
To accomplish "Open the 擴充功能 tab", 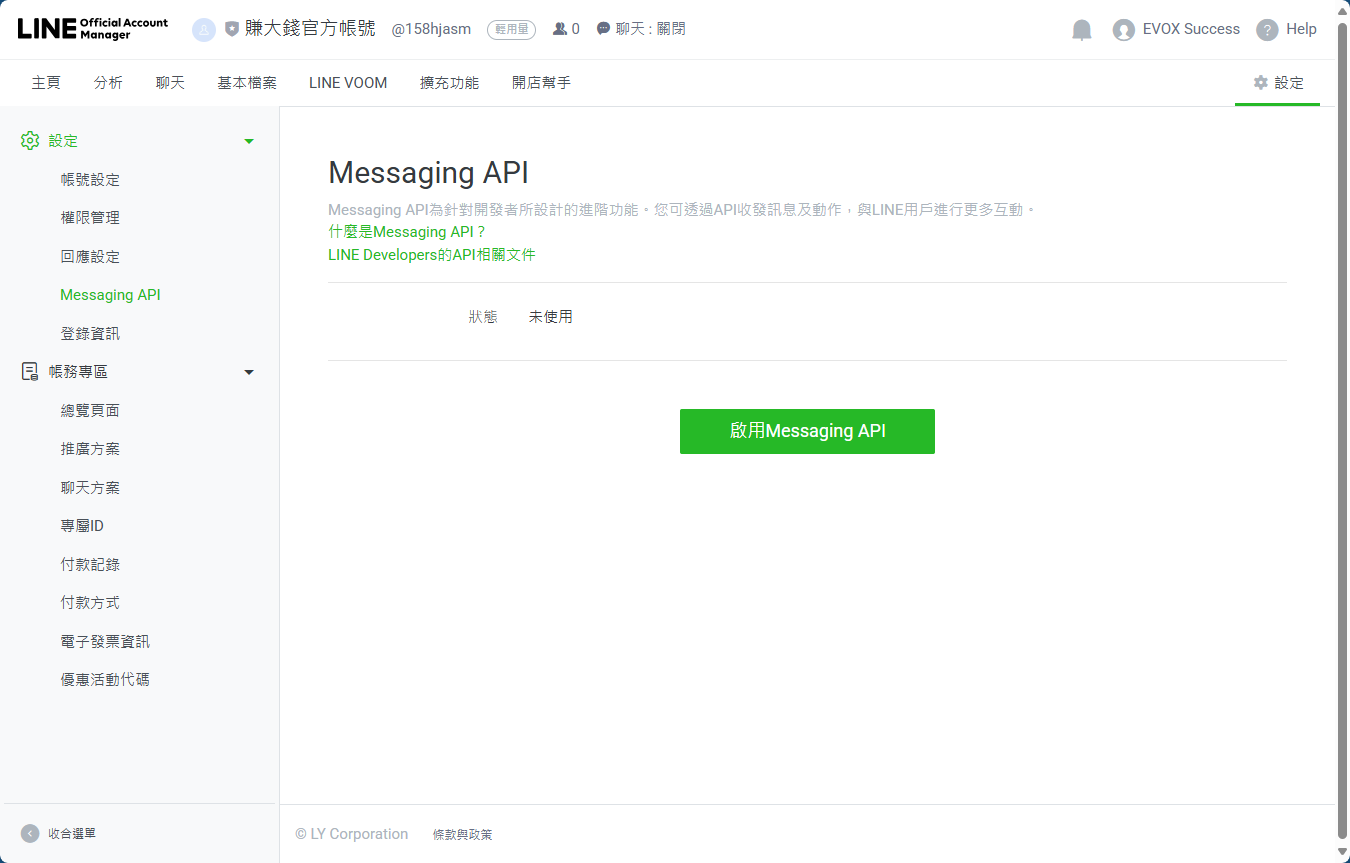I will click(449, 83).
